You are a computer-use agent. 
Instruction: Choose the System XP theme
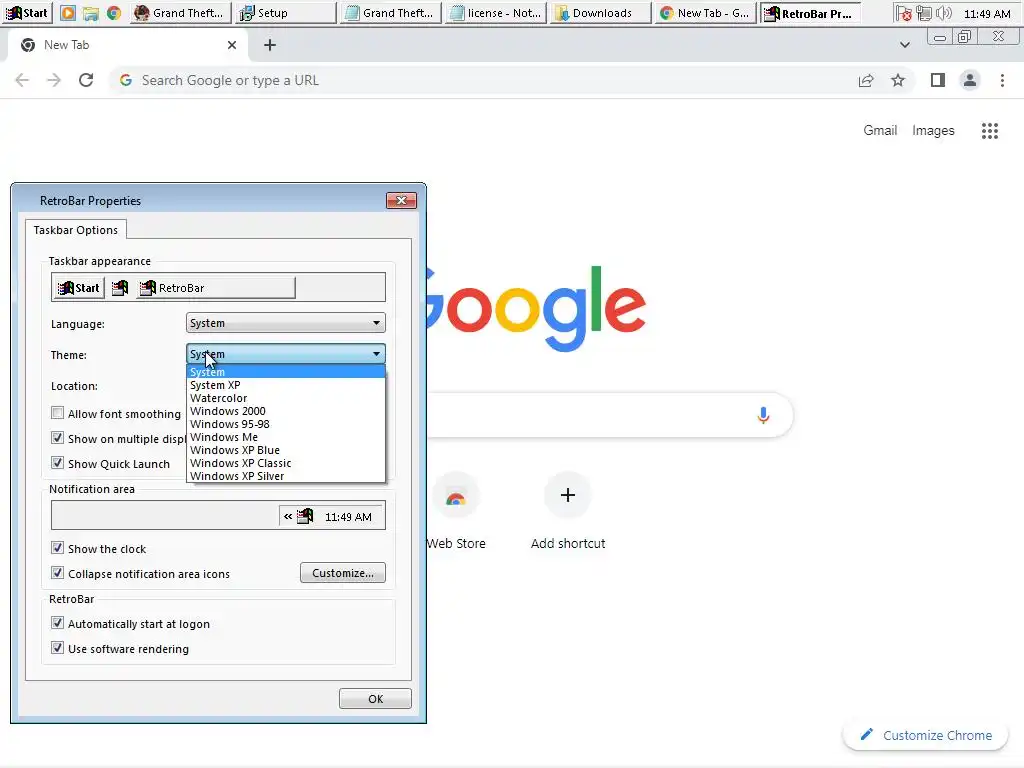pos(285,385)
